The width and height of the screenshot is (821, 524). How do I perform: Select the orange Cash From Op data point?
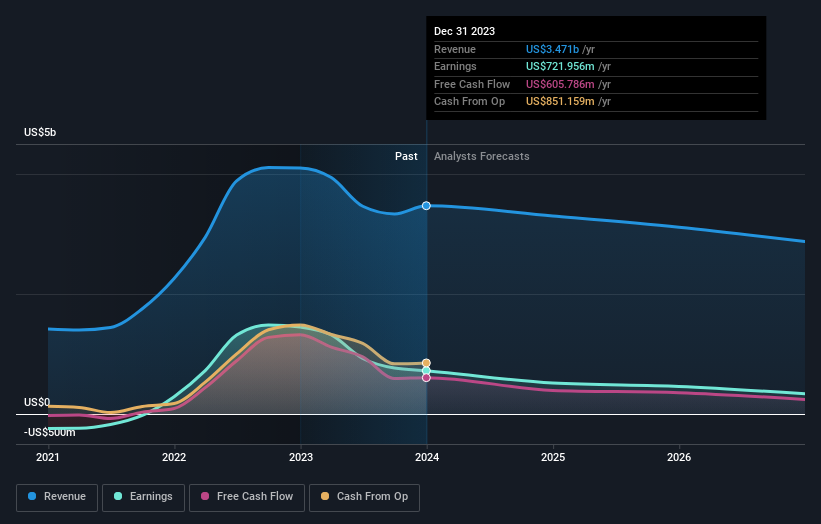click(x=426, y=363)
